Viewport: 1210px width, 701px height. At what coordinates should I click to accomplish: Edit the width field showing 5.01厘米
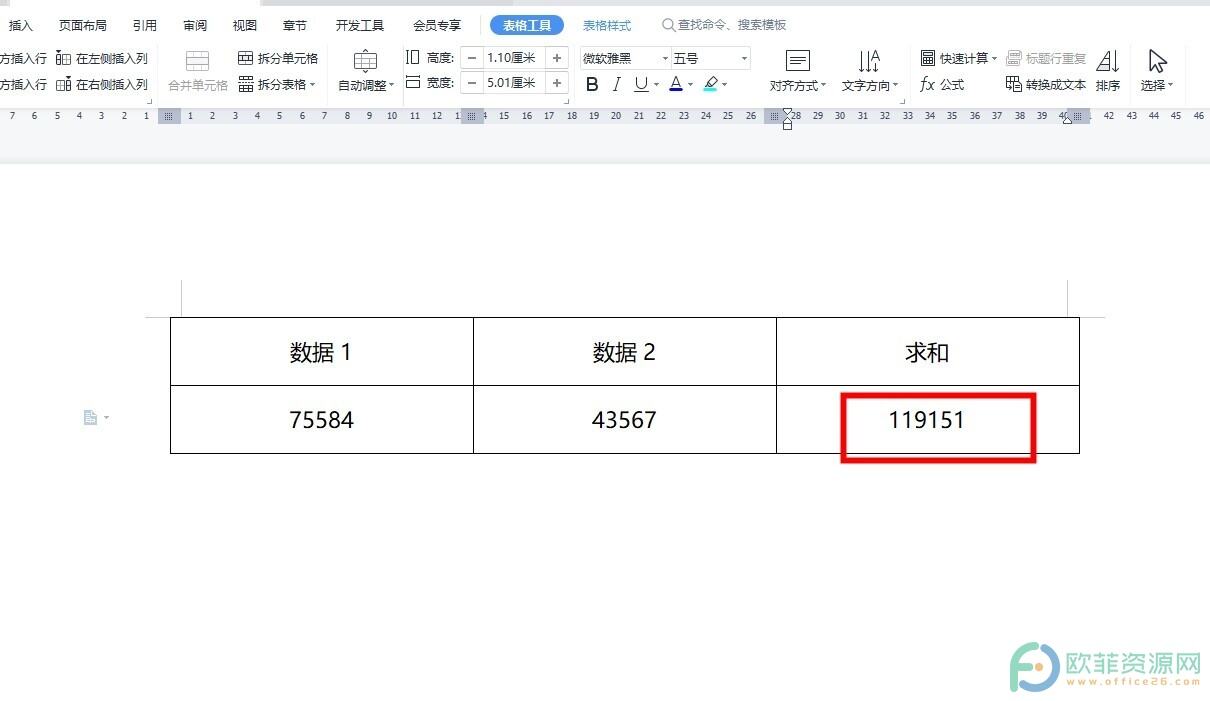coord(514,83)
